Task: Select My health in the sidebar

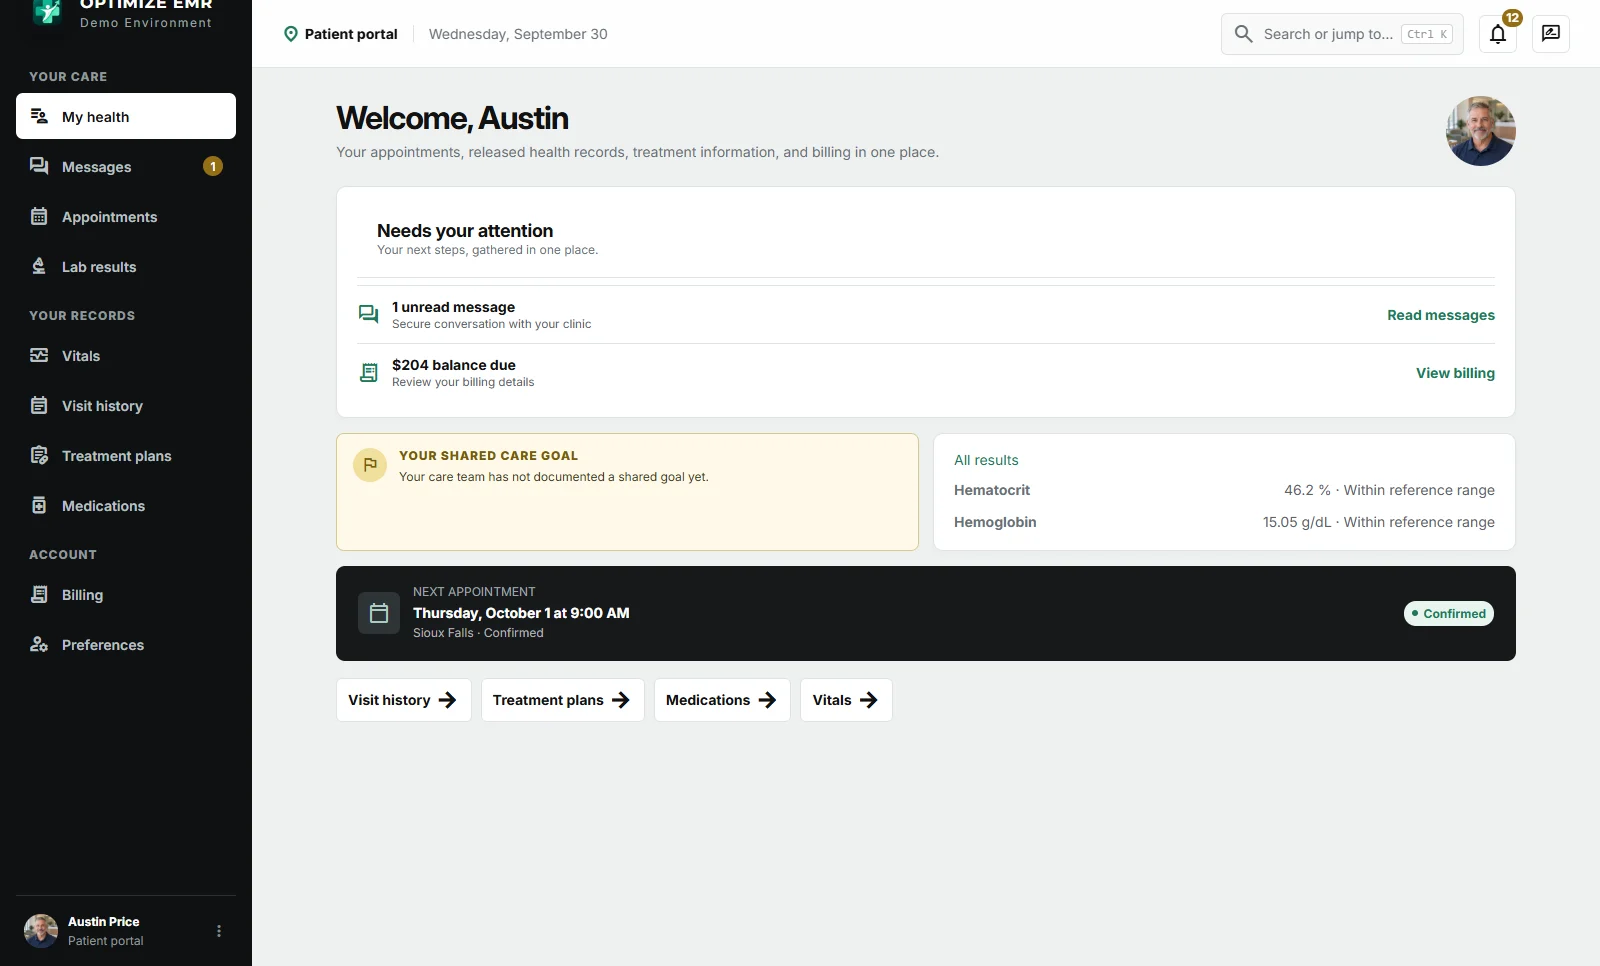Action: pyautogui.click(x=126, y=116)
